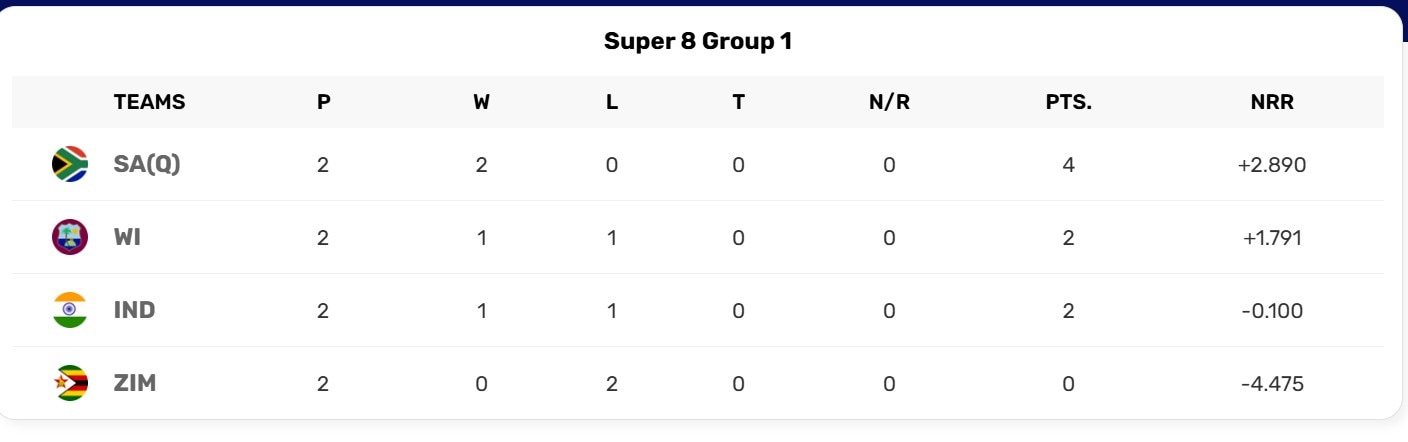Click South Africa's points value of 4

click(1068, 165)
